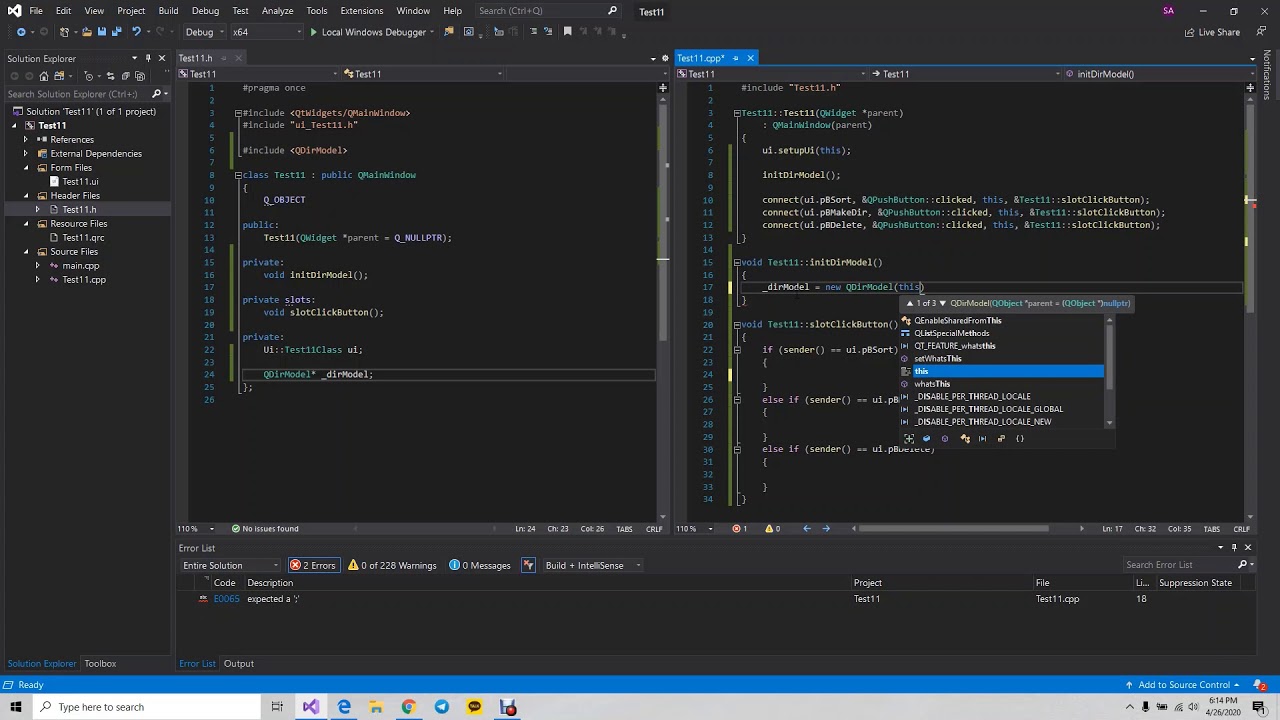Switch to the Test11.cpp tab

700,58
